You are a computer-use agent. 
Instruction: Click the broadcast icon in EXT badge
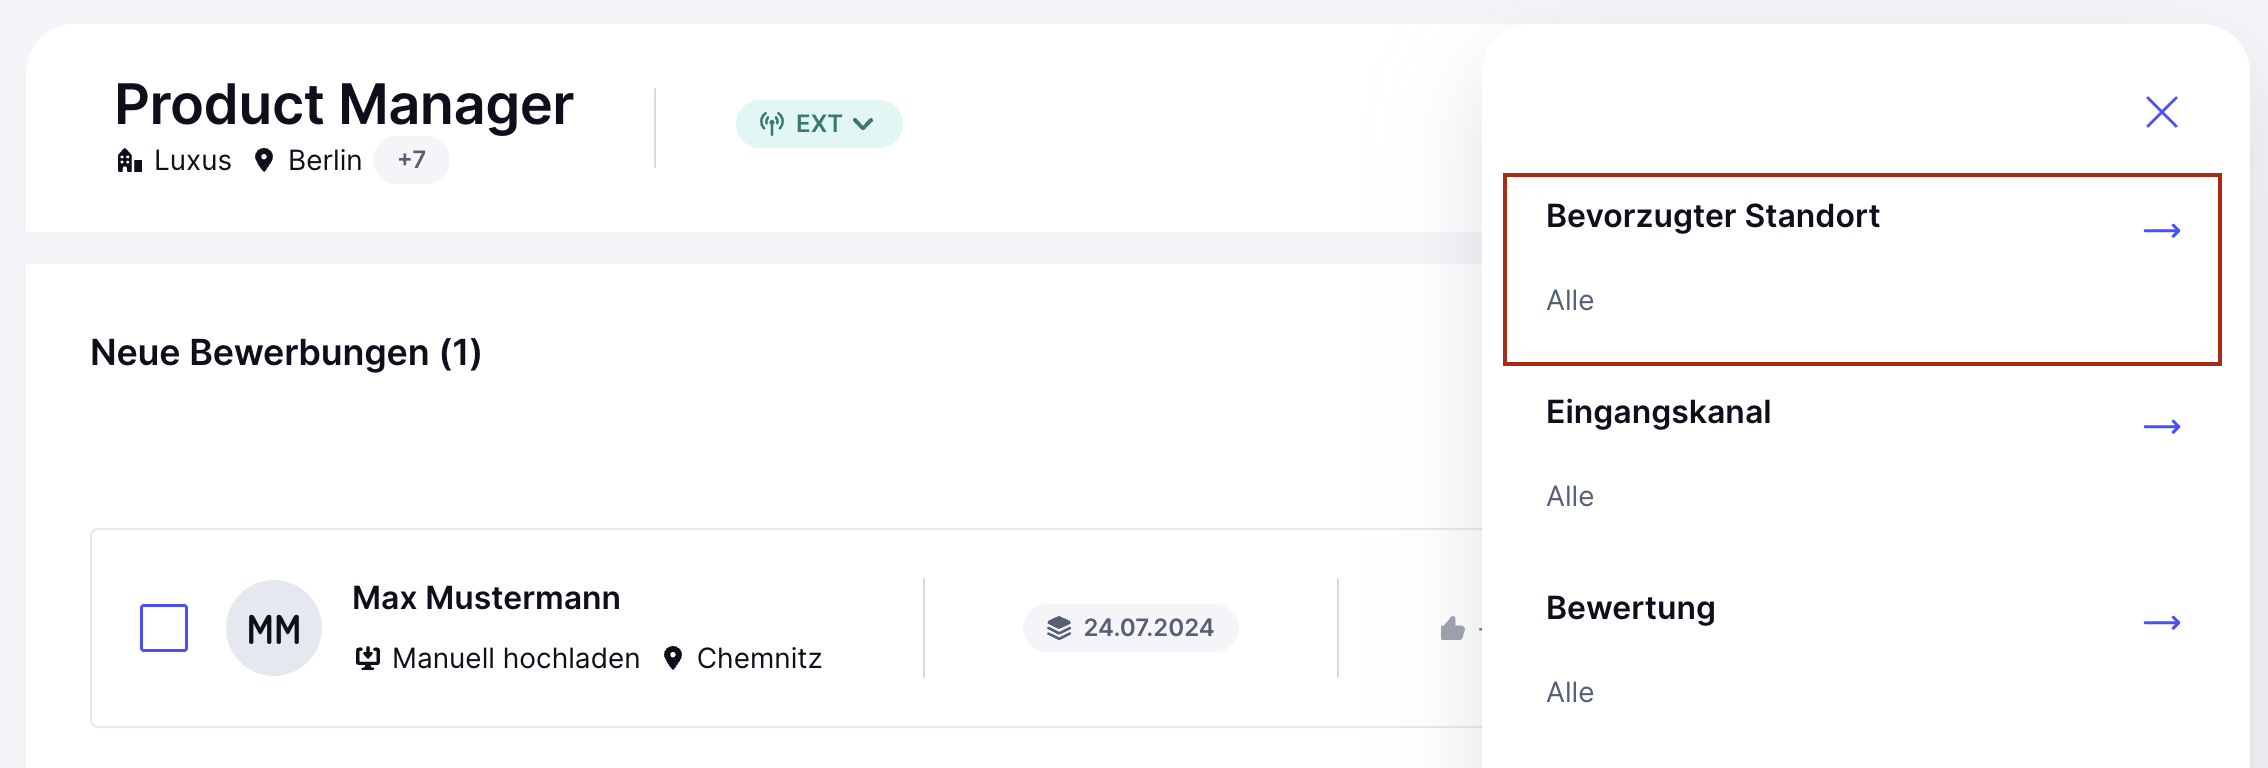pos(771,124)
